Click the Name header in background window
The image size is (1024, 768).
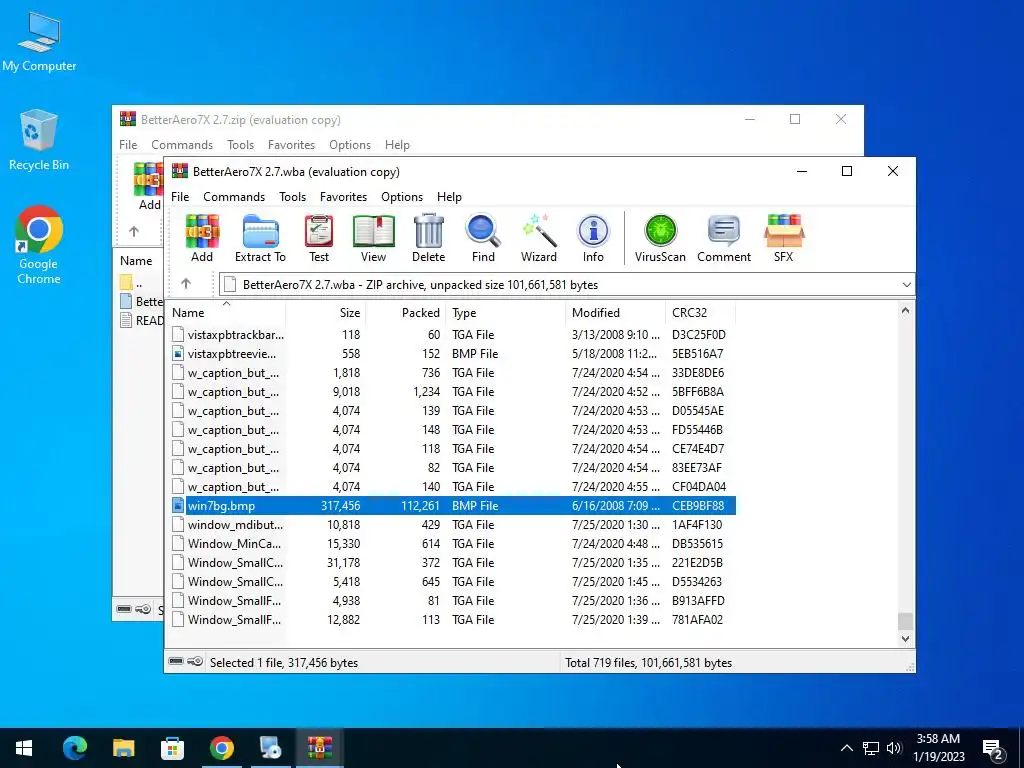click(136, 261)
